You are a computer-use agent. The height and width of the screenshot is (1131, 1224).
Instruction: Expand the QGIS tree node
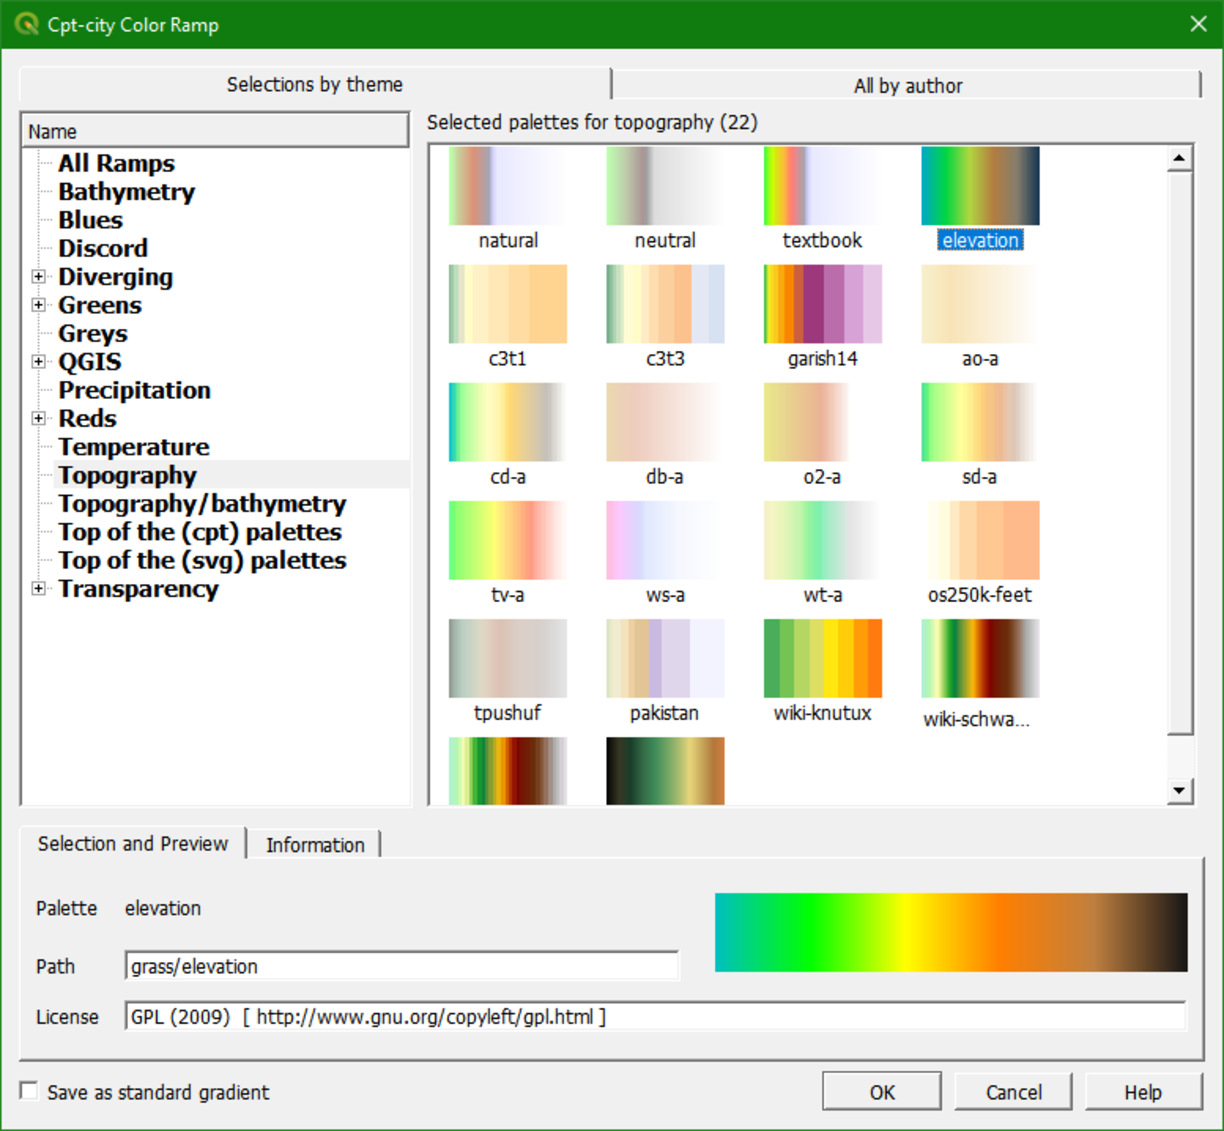(x=38, y=362)
